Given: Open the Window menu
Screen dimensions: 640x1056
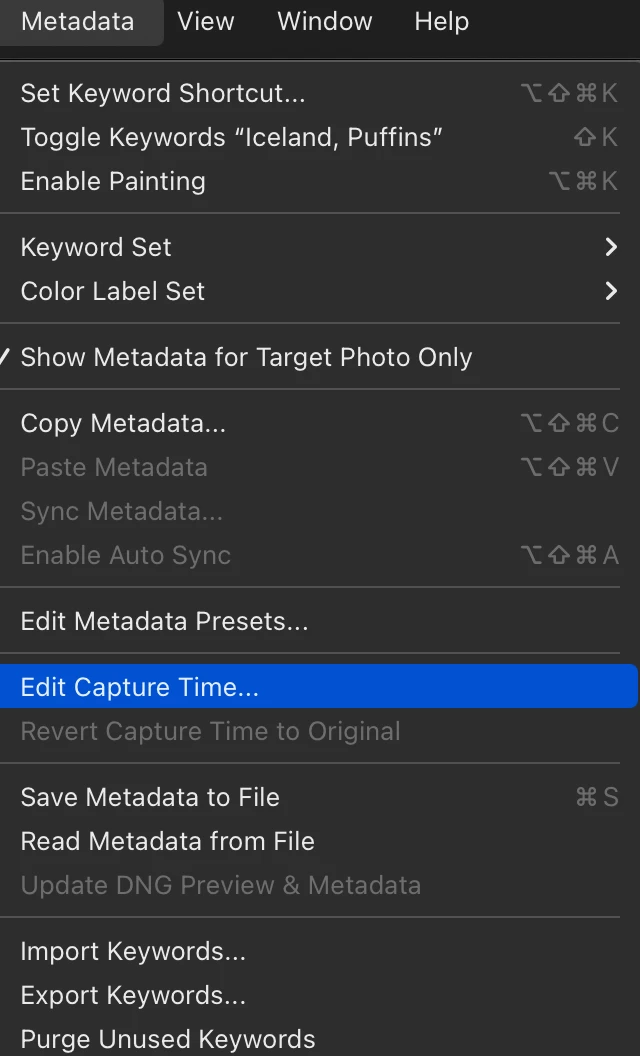Looking at the screenshot, I should click(324, 21).
